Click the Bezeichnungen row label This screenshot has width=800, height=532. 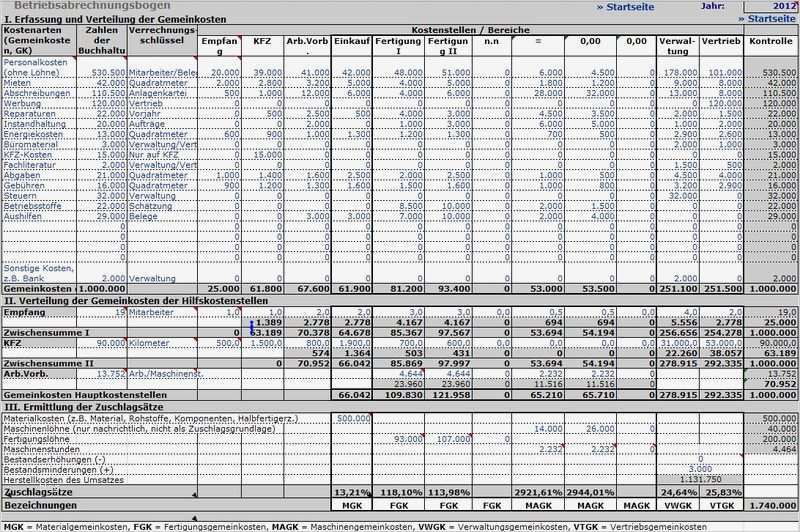click(x=40, y=505)
